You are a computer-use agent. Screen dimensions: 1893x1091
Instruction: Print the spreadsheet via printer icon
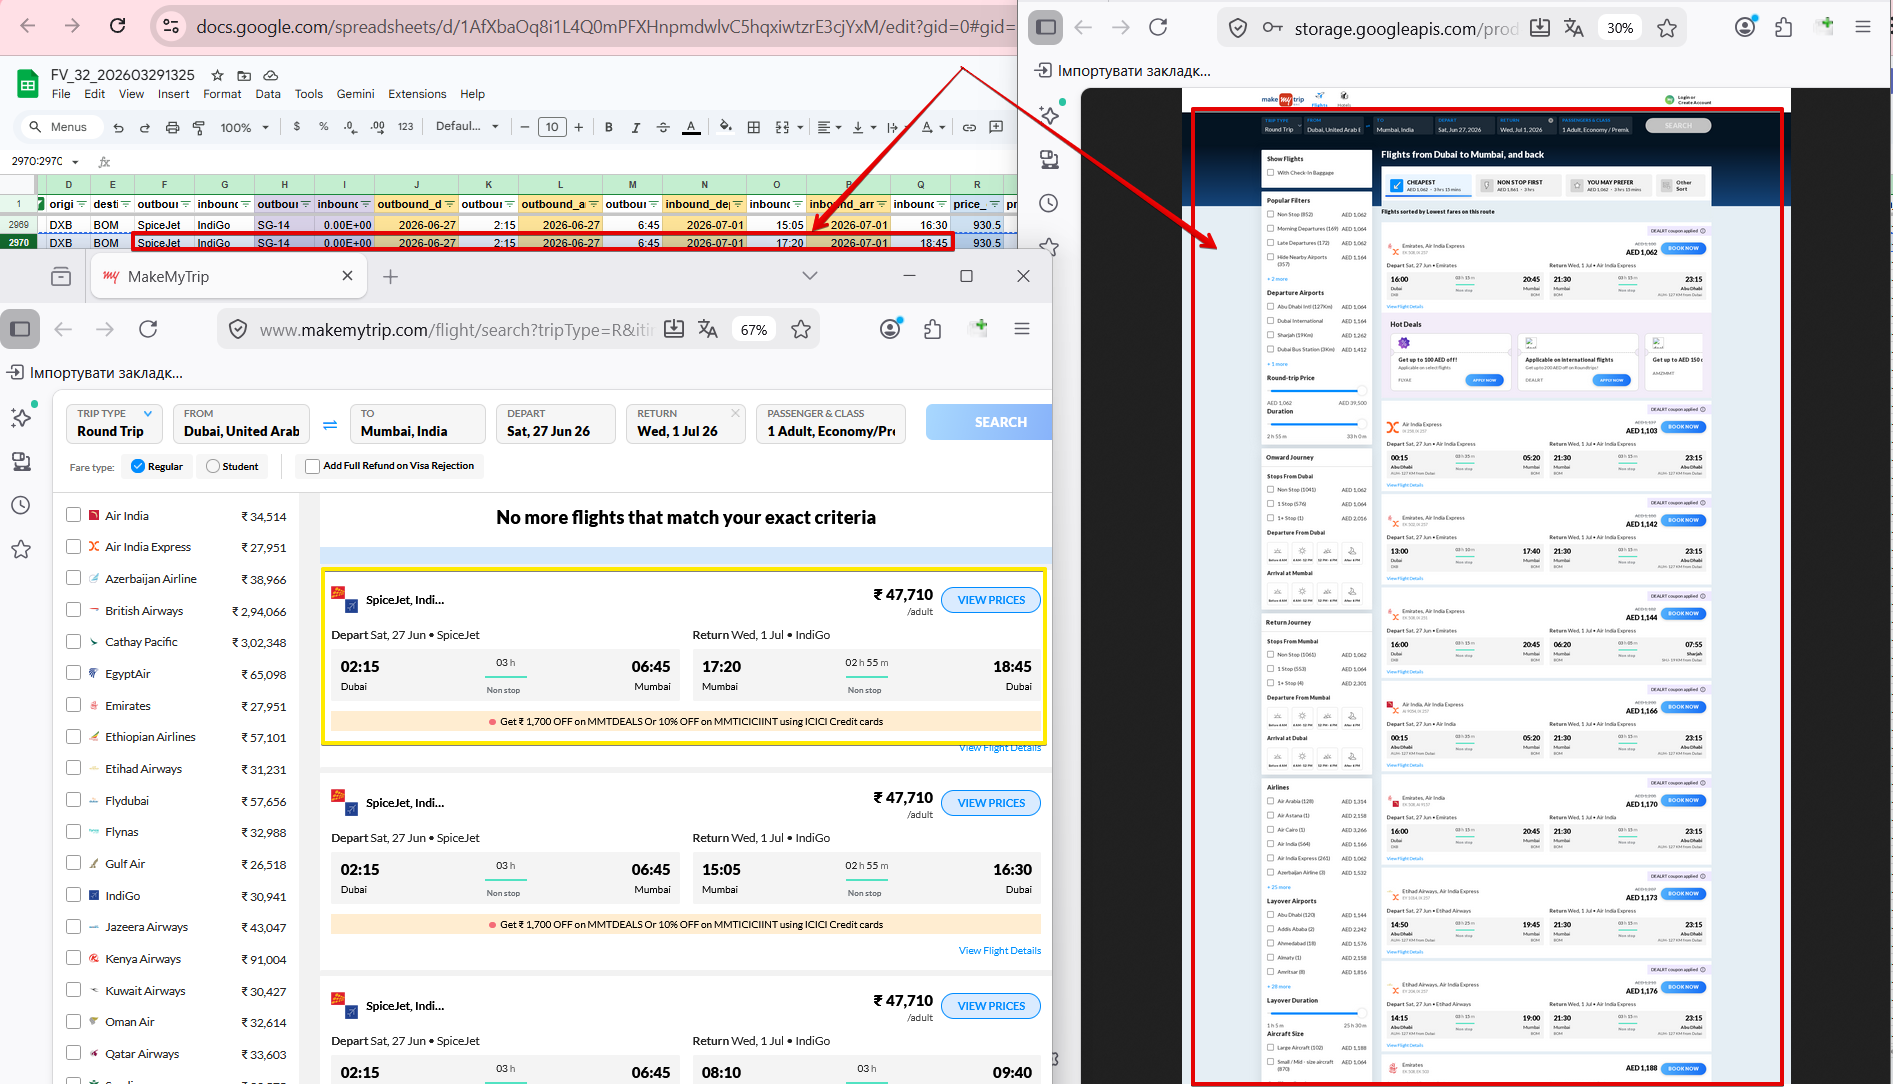[x=172, y=127]
